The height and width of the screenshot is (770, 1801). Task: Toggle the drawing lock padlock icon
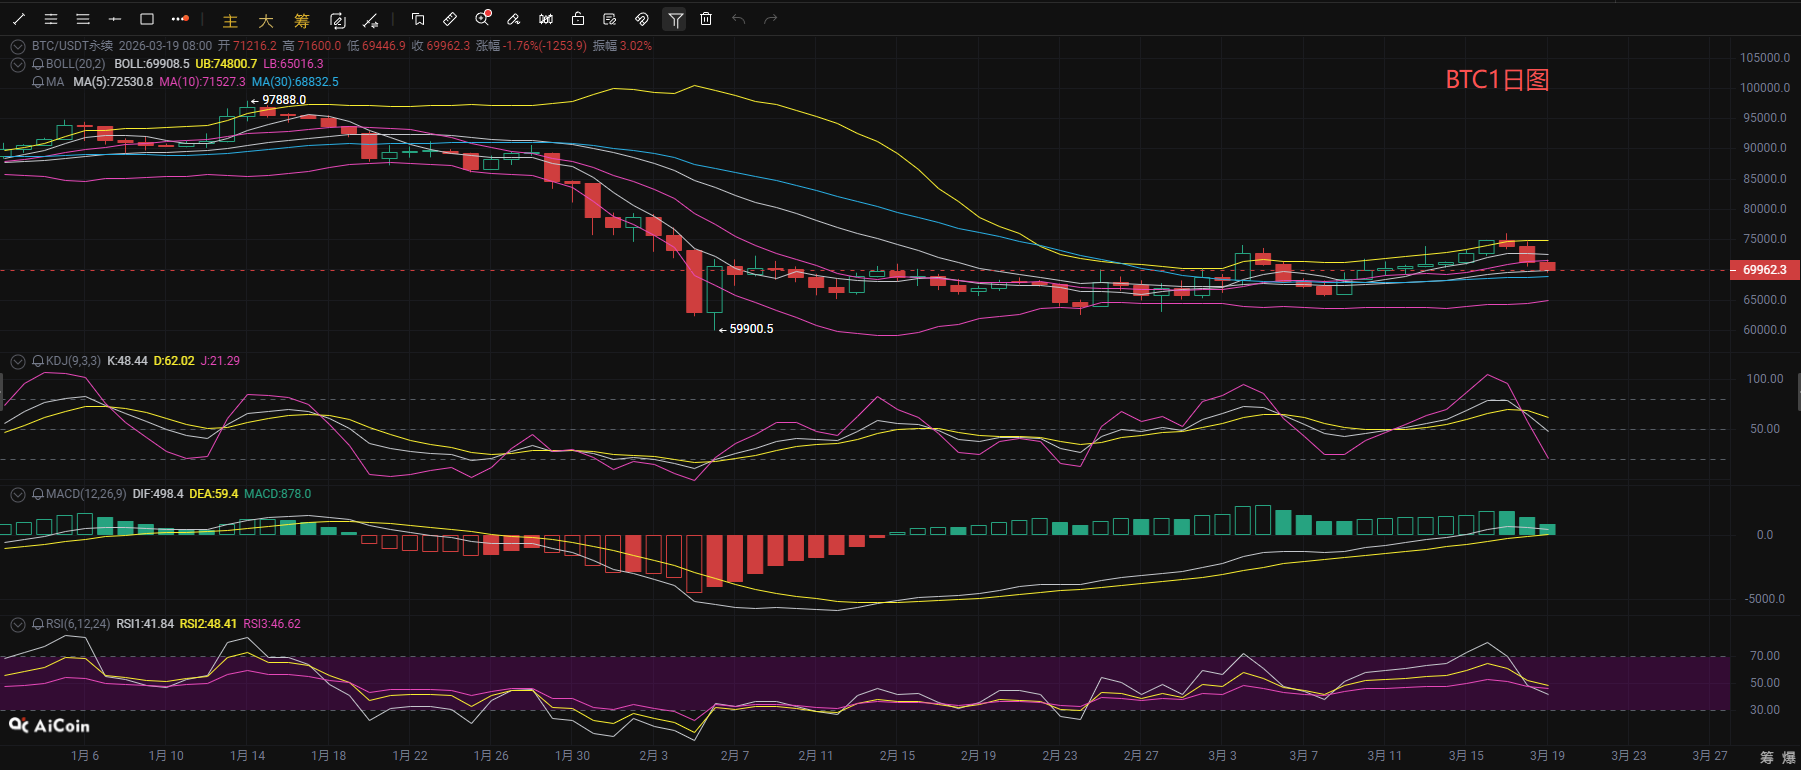(x=578, y=19)
